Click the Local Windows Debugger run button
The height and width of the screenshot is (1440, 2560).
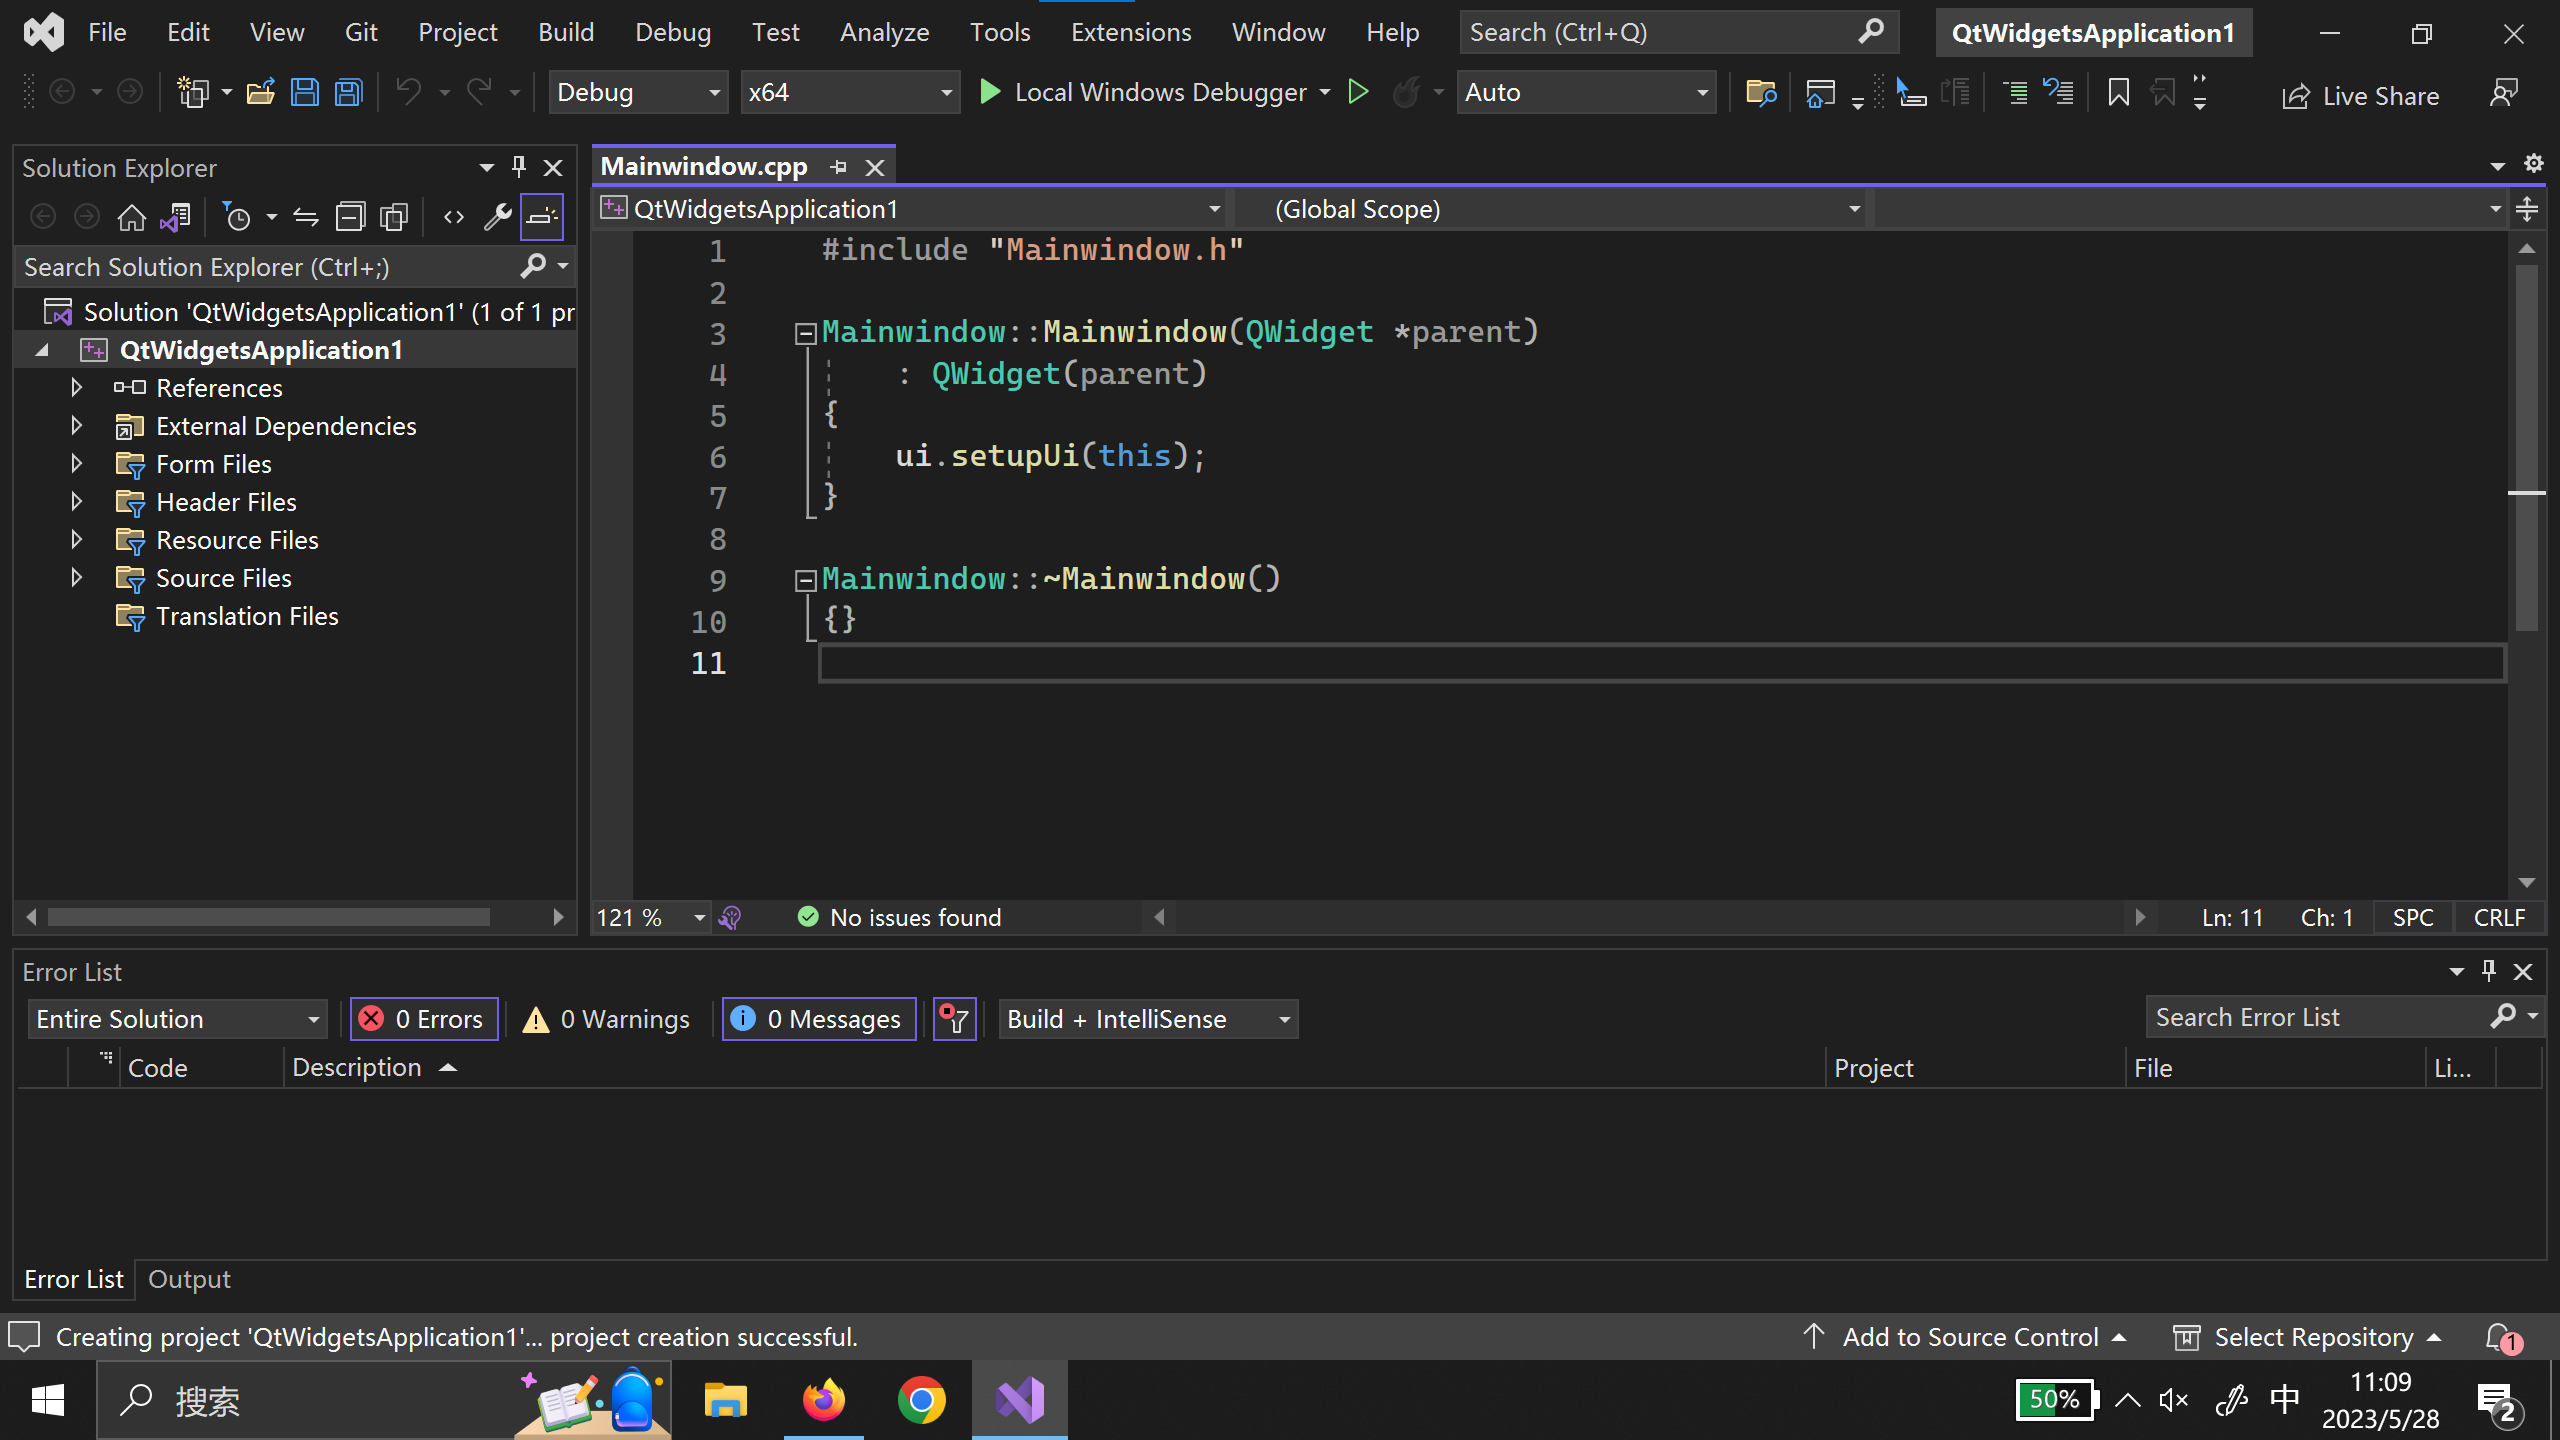tap(990, 91)
